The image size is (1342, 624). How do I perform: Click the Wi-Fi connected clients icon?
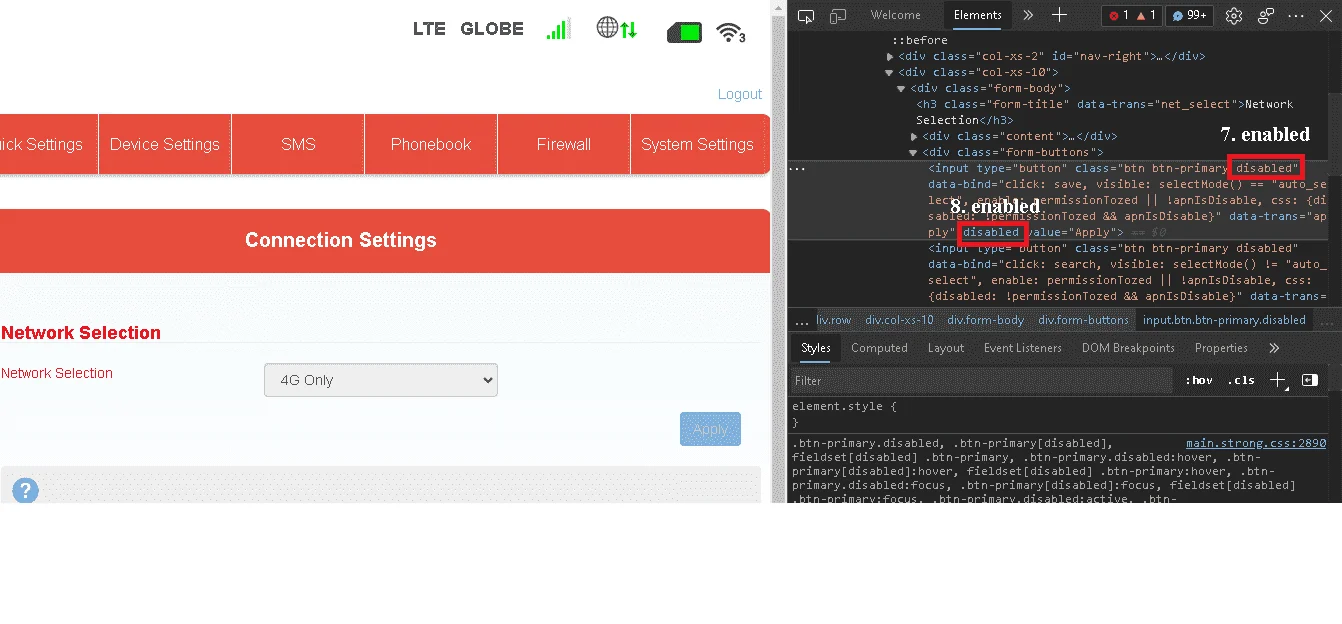731,33
